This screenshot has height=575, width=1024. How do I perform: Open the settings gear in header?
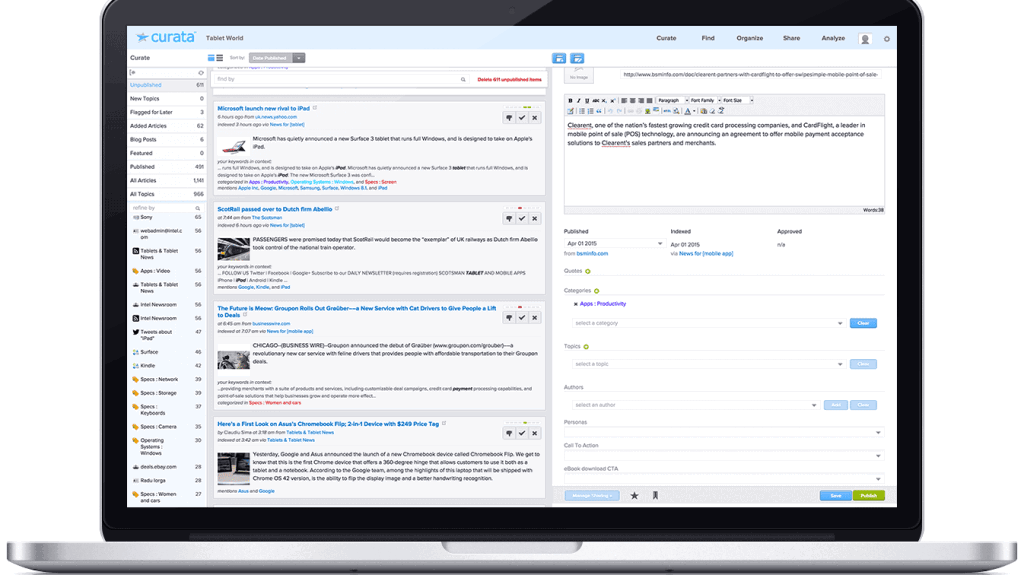[887, 39]
